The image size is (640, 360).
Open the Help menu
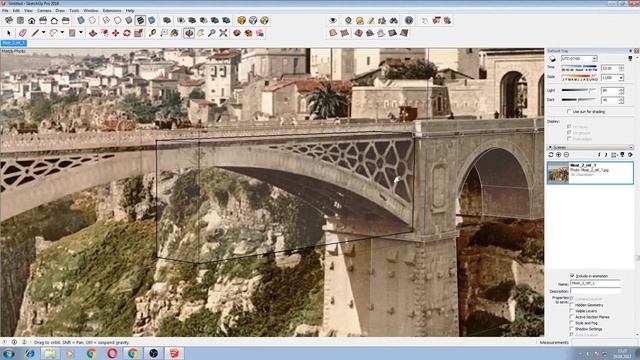(130, 11)
